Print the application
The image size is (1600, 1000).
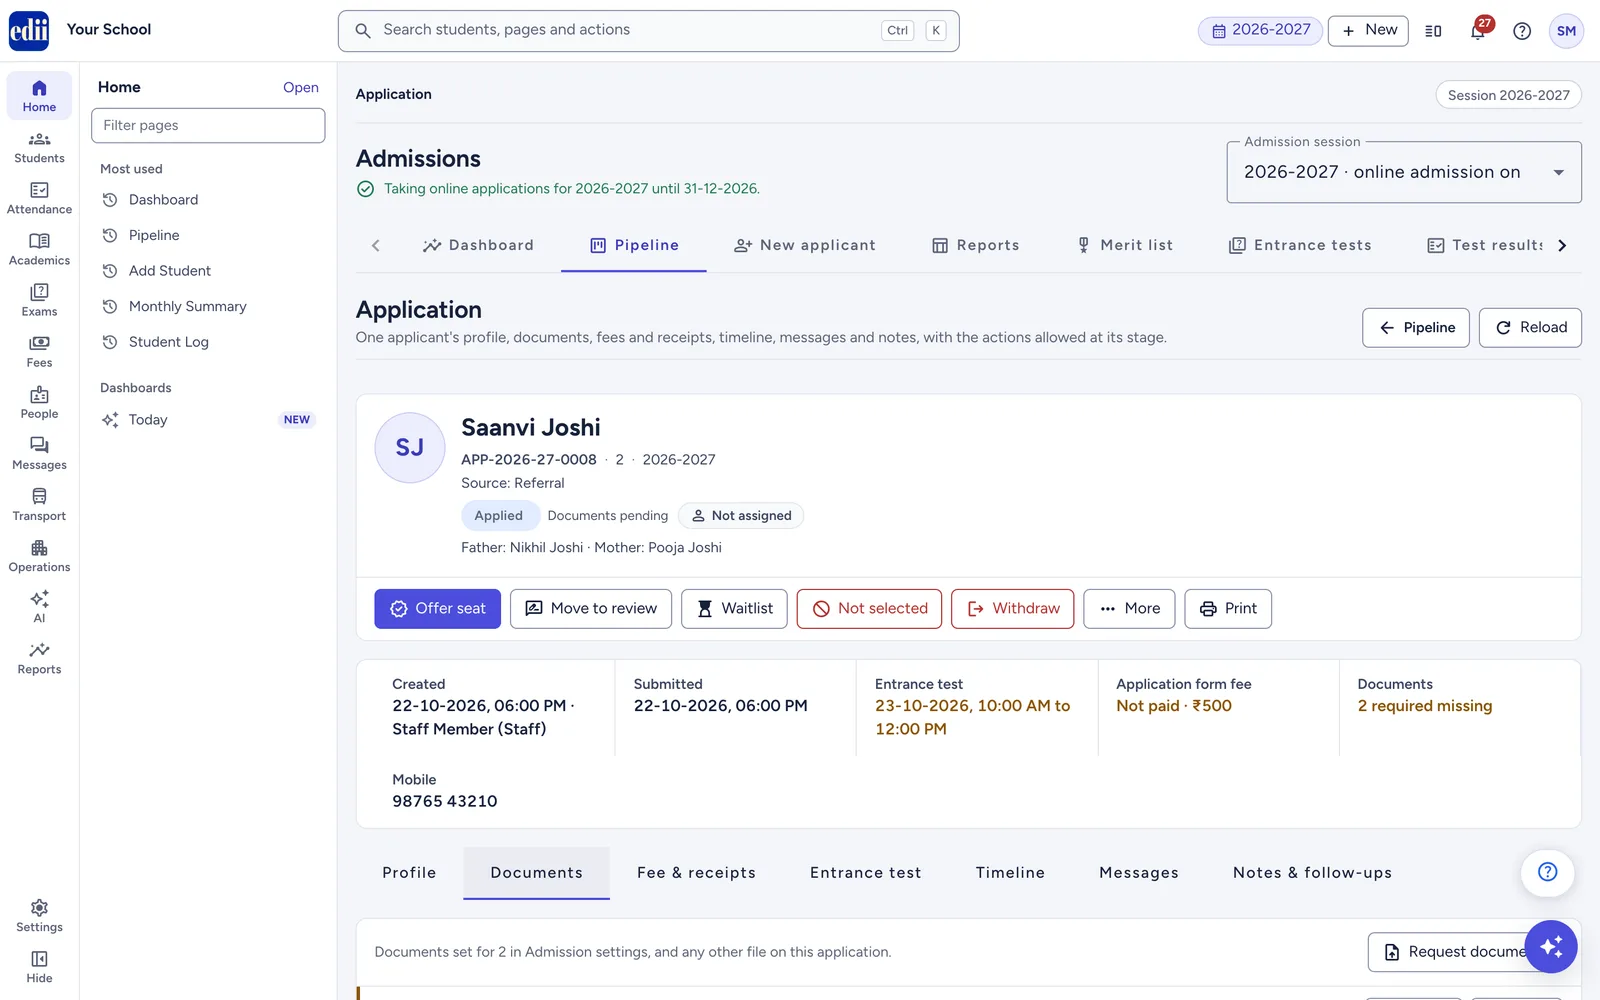point(1228,608)
